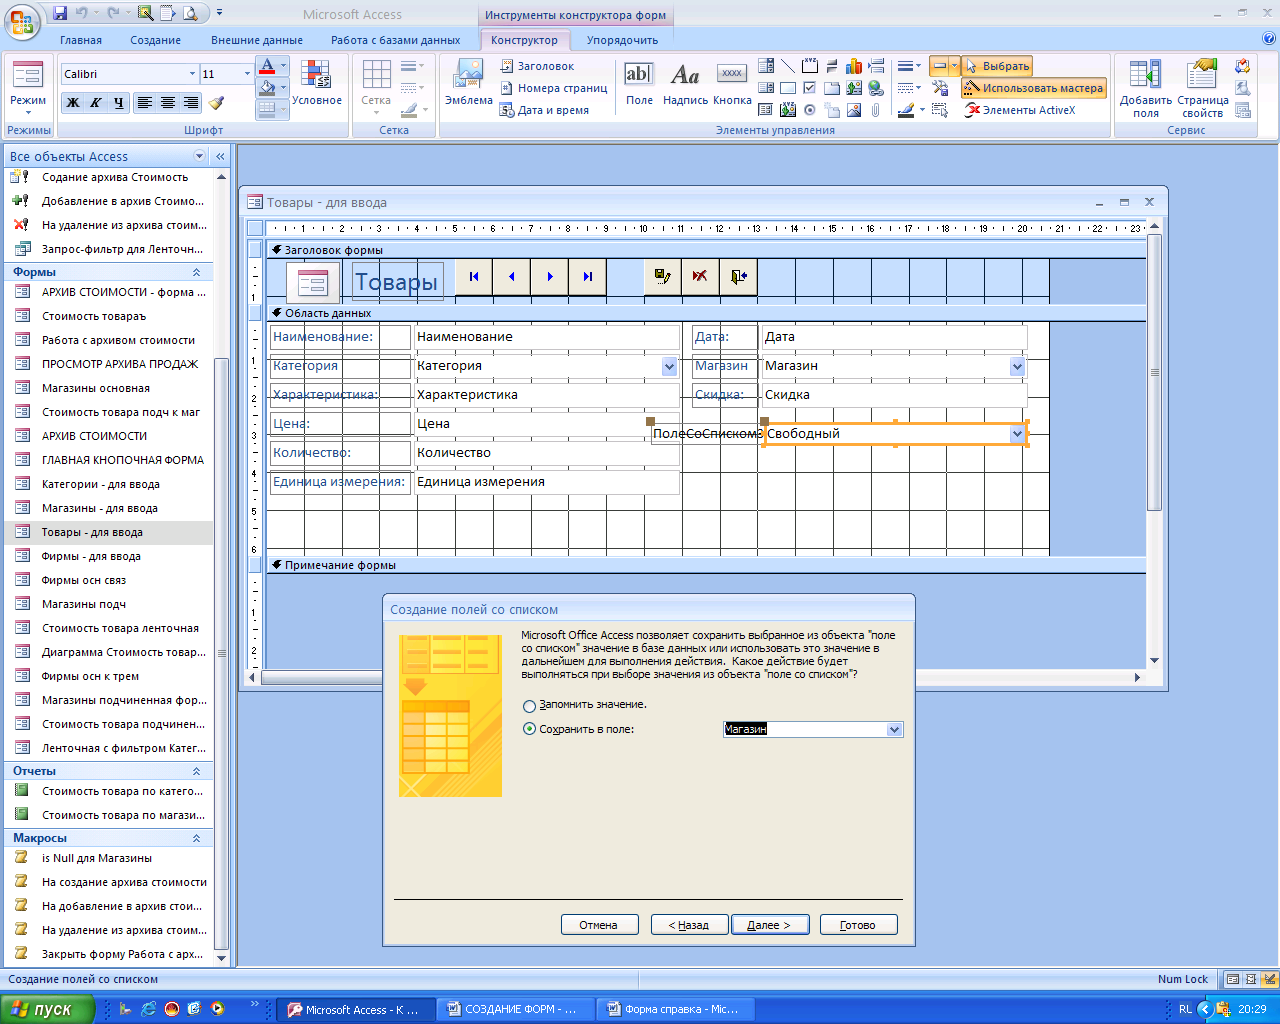
Task: Click next record arrow in form header
Action: pyautogui.click(x=550, y=277)
